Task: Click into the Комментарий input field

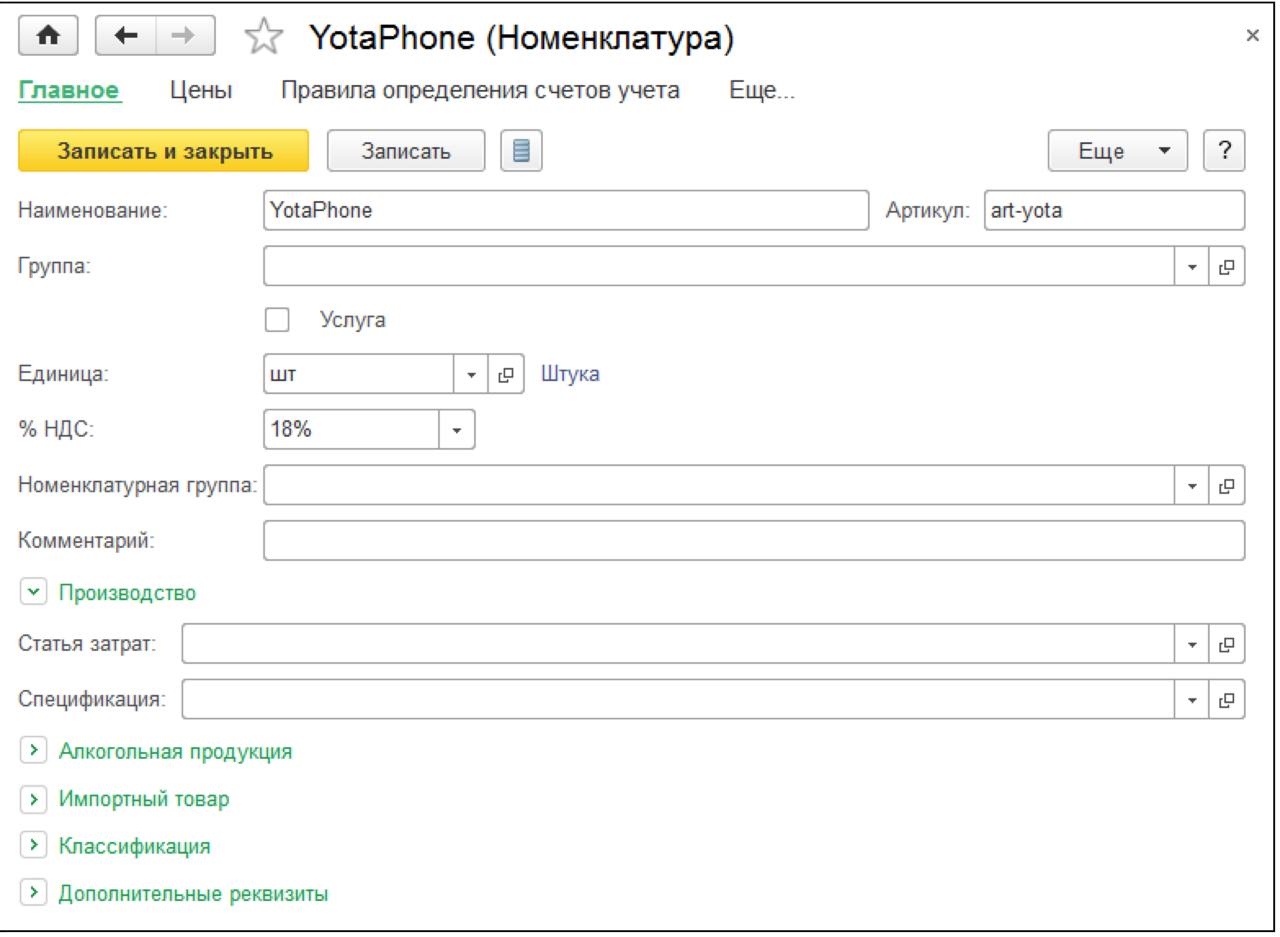Action: pyautogui.click(x=753, y=540)
